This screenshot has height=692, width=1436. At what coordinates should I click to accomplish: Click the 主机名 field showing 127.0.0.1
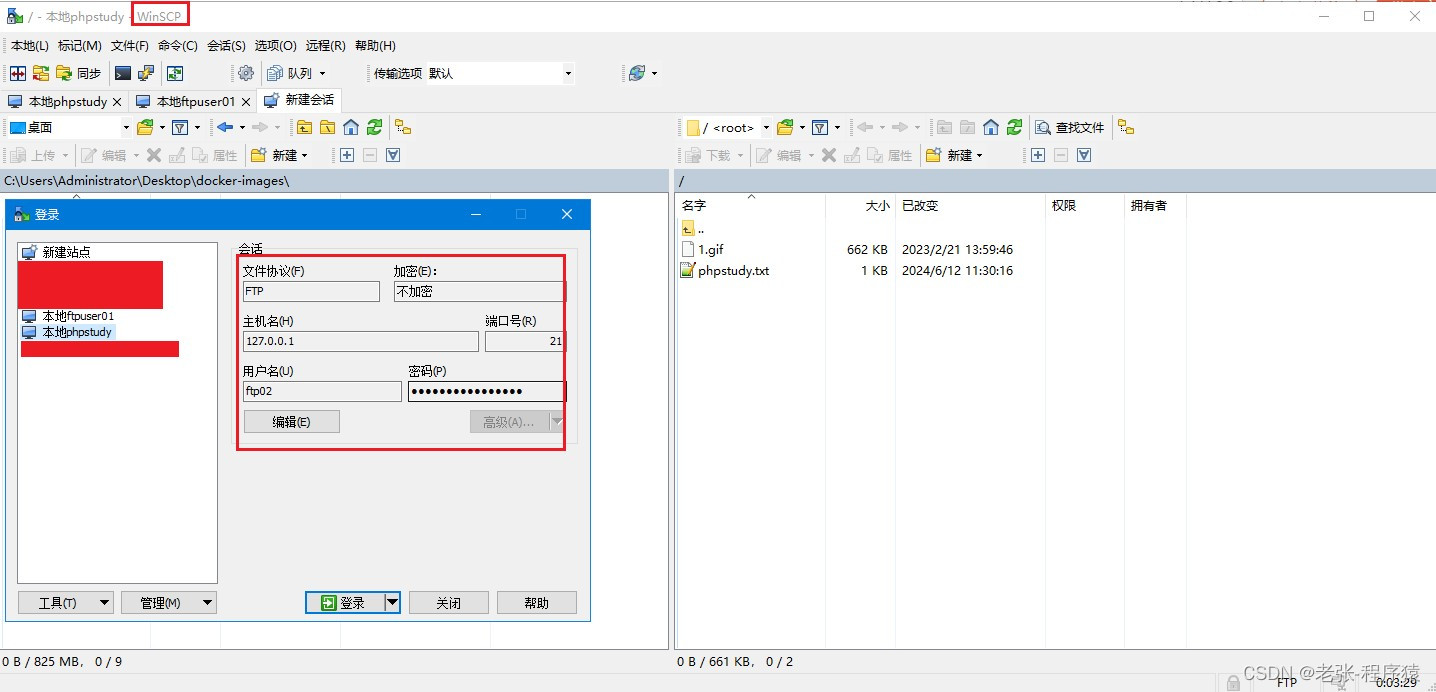pyautogui.click(x=361, y=341)
